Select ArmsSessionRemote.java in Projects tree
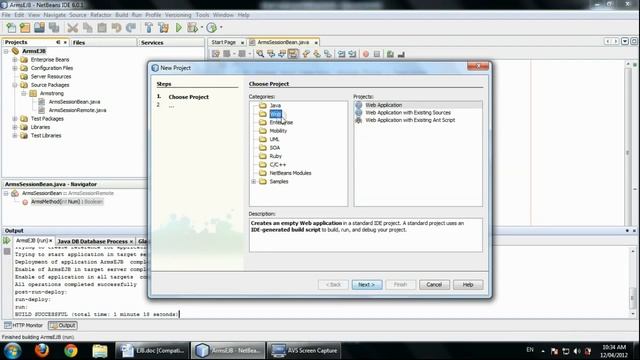The height and width of the screenshot is (360, 640). [x=78, y=110]
